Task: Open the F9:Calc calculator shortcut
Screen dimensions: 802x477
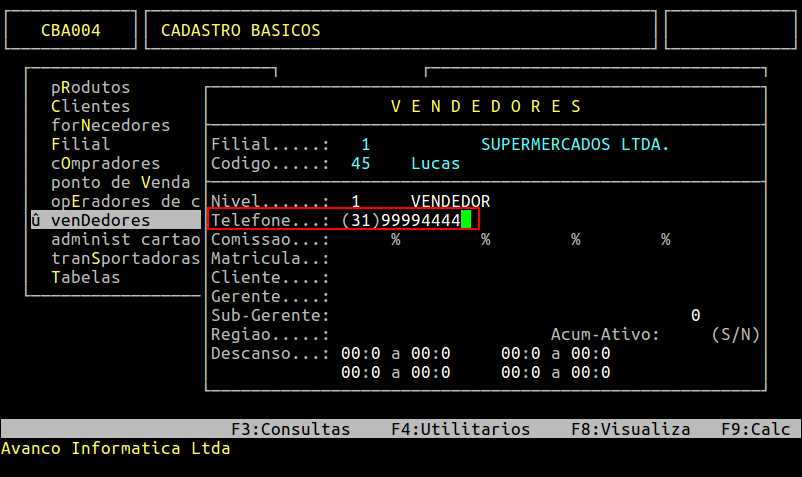Action: [756, 429]
